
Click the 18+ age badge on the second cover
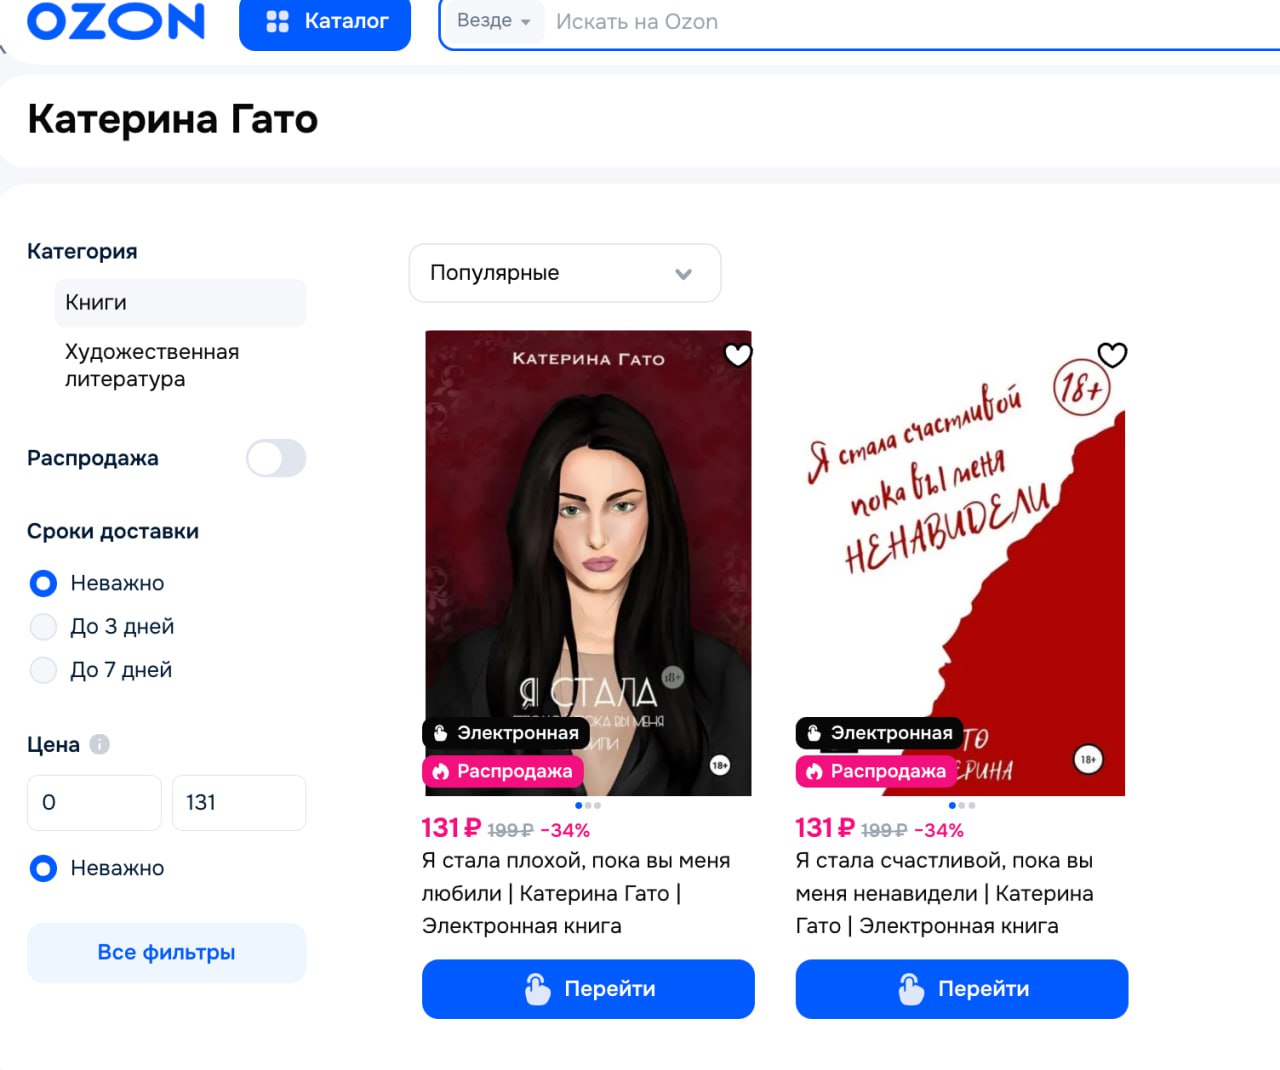coord(1088,760)
